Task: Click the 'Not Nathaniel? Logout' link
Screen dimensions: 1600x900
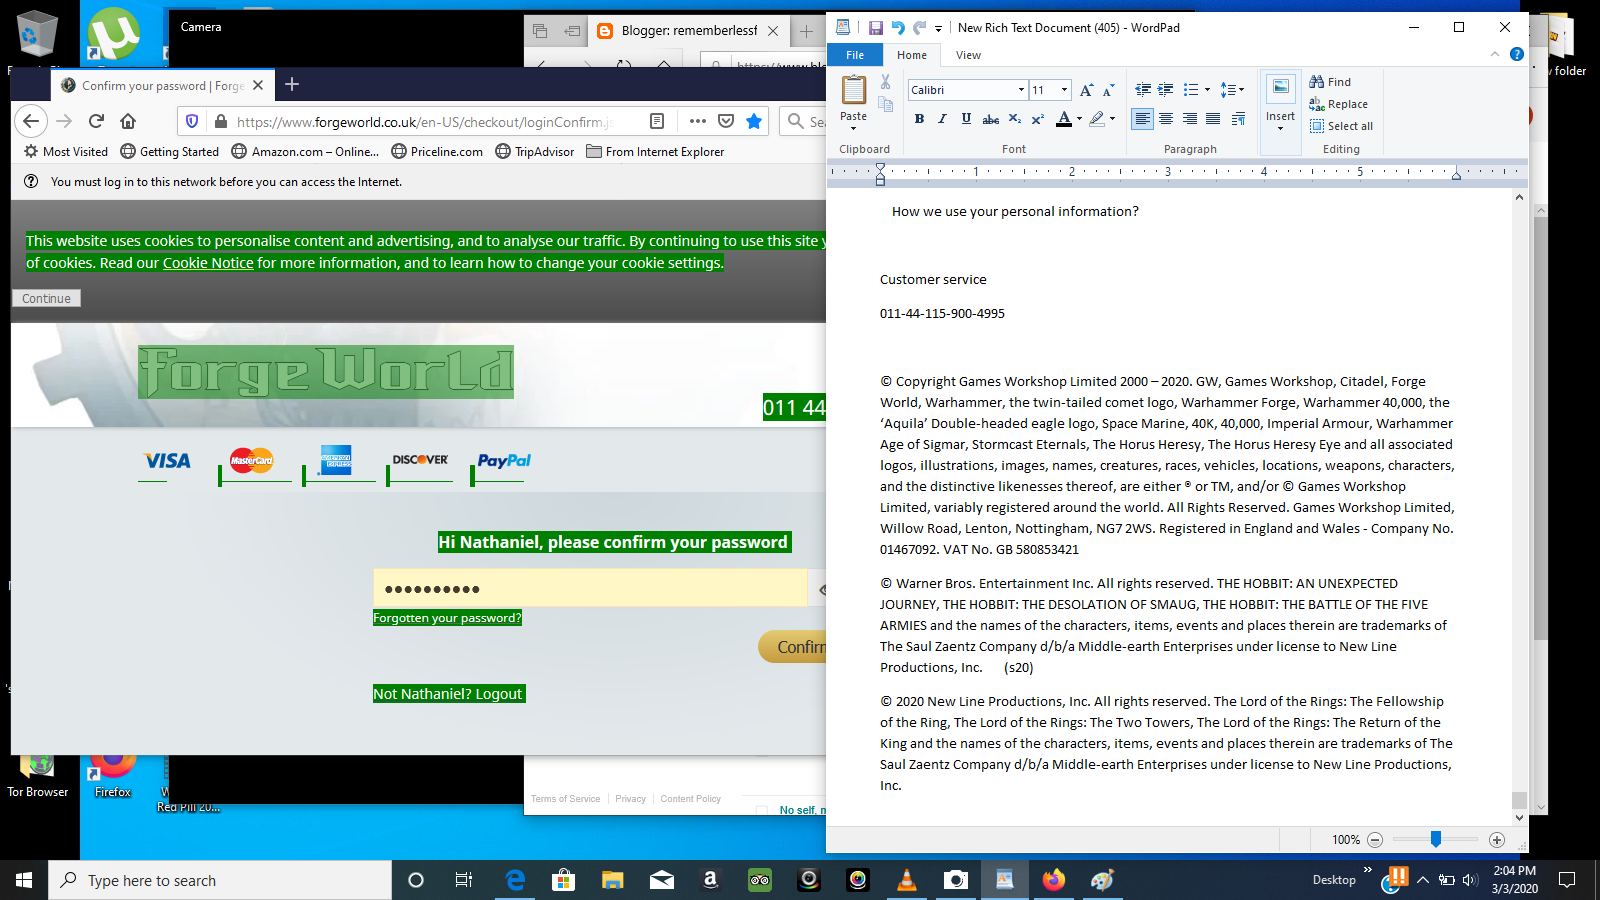Action: click(449, 694)
